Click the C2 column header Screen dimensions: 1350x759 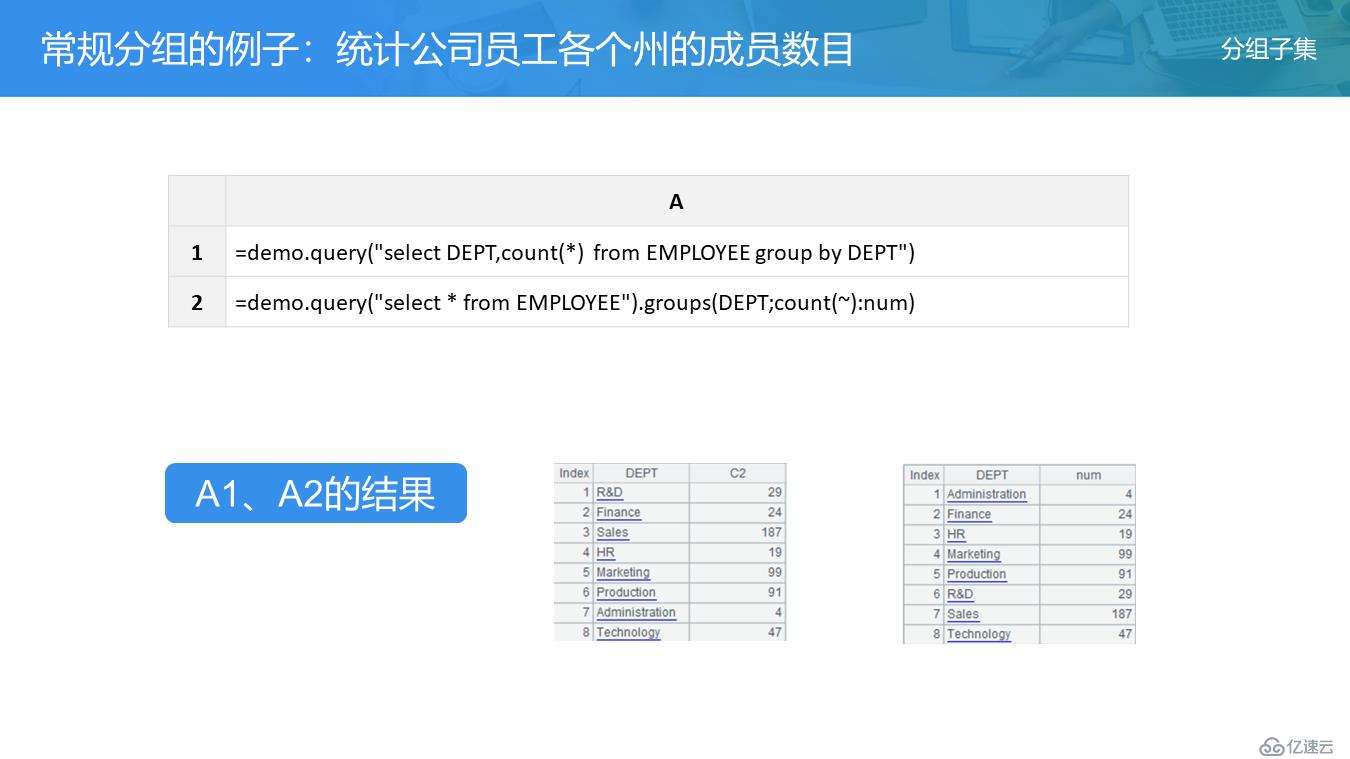pyautogui.click(x=738, y=473)
